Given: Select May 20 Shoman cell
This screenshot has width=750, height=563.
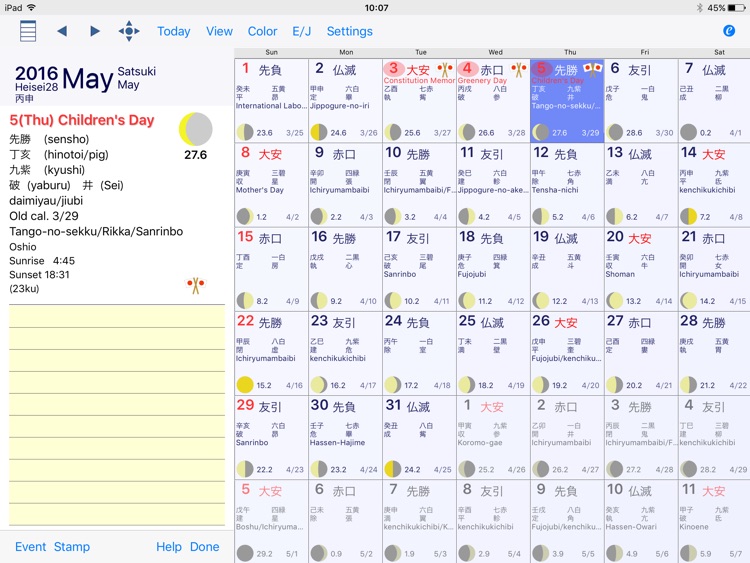Looking at the screenshot, I should [641, 269].
